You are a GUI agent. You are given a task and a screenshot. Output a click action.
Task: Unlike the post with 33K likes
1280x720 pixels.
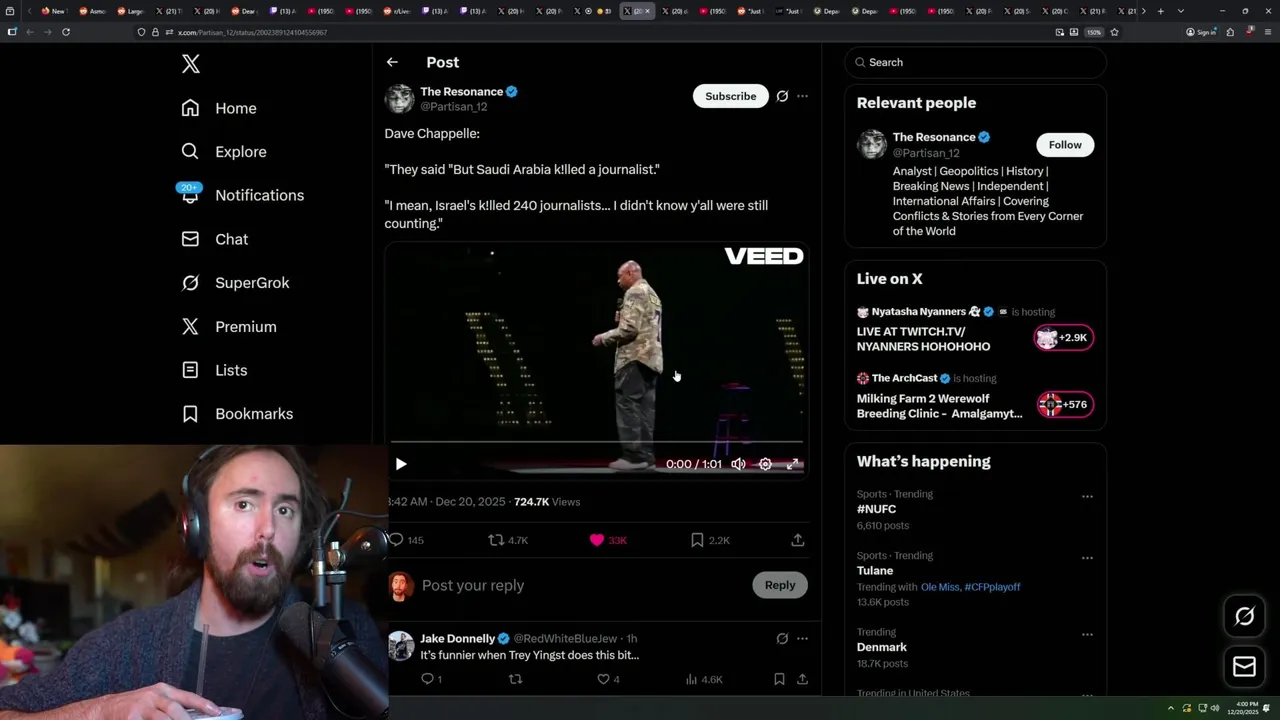(608, 540)
